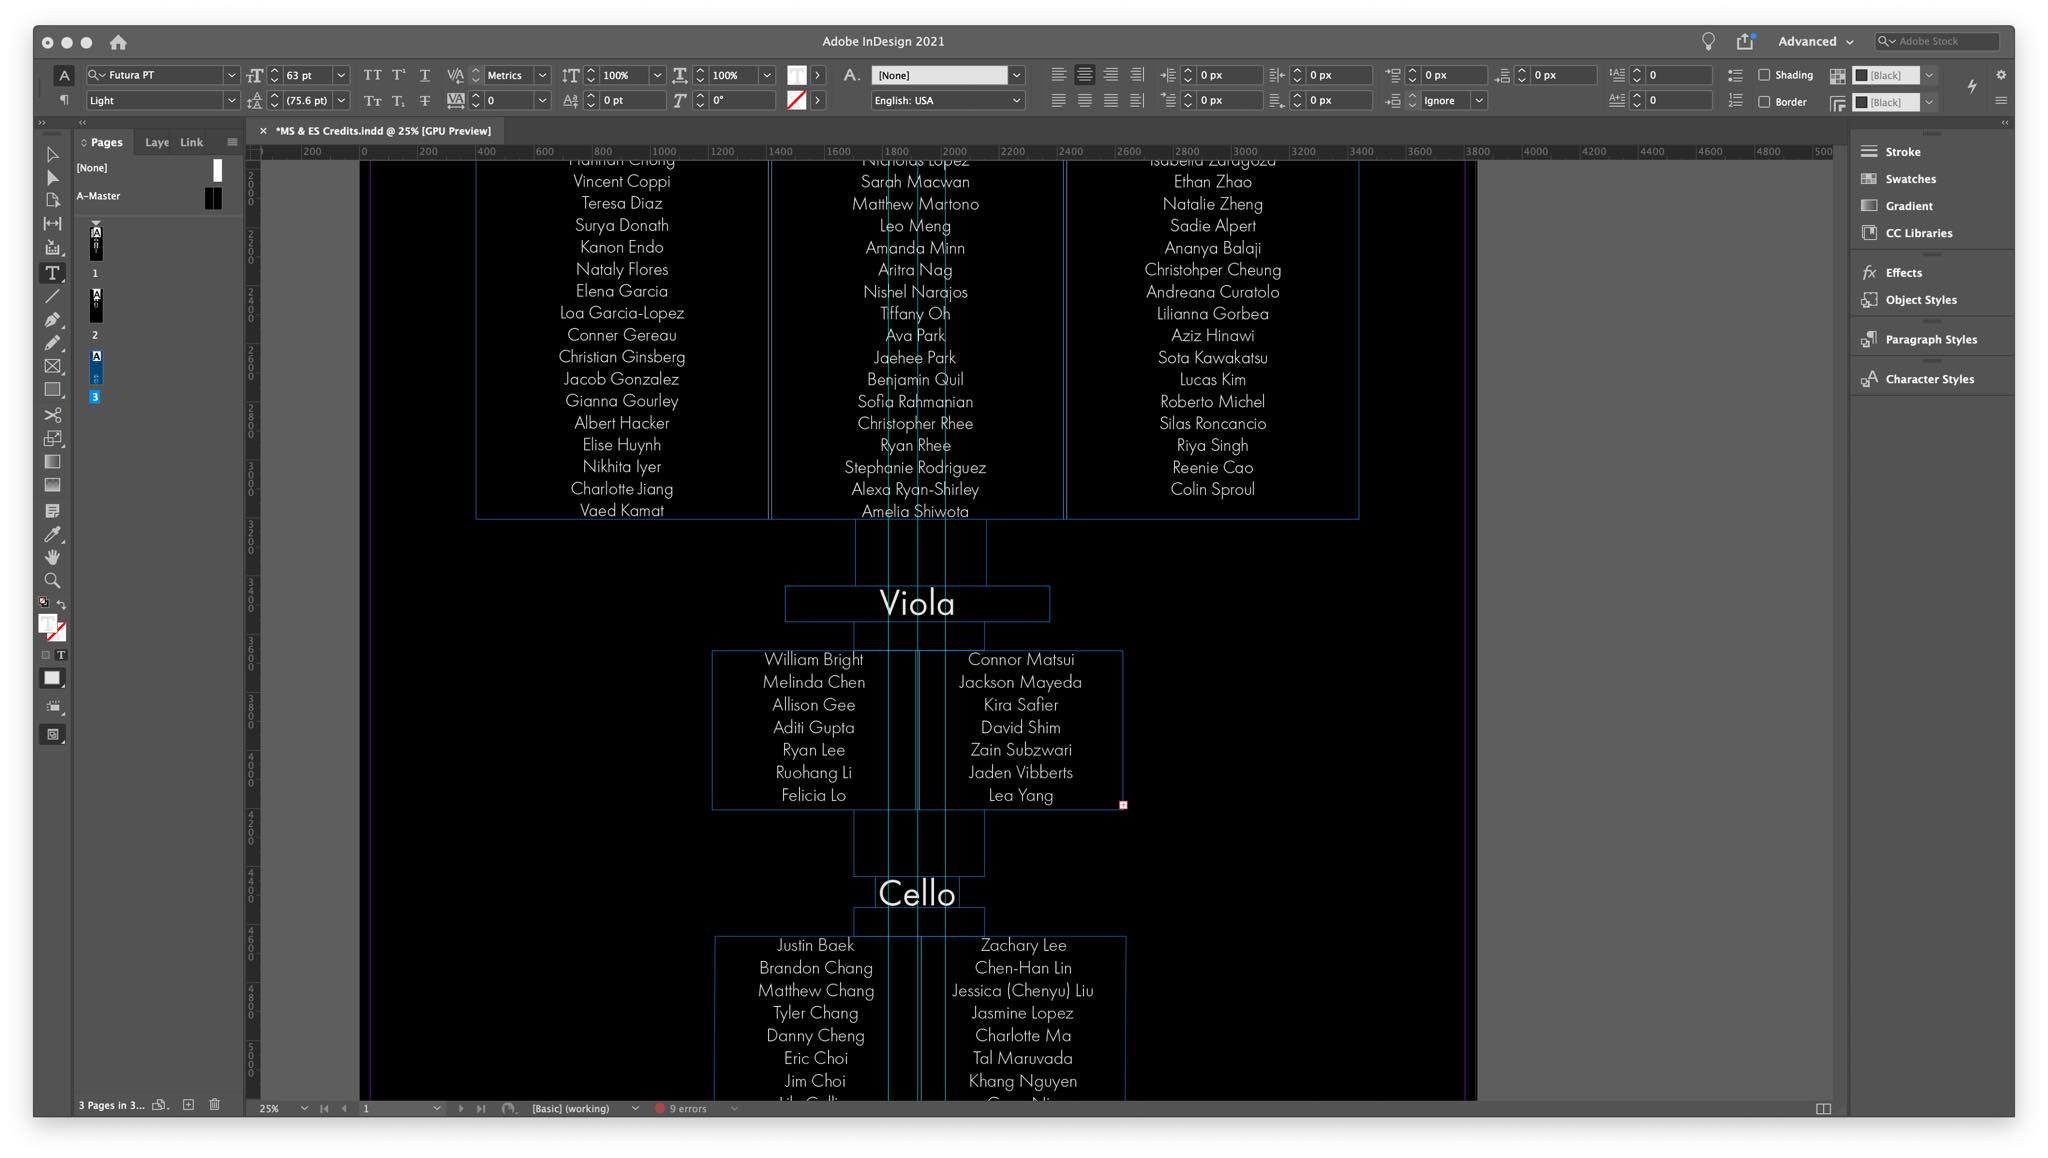Select the Pencil tool
Viewport: 2048px width, 1158px height.
point(52,343)
